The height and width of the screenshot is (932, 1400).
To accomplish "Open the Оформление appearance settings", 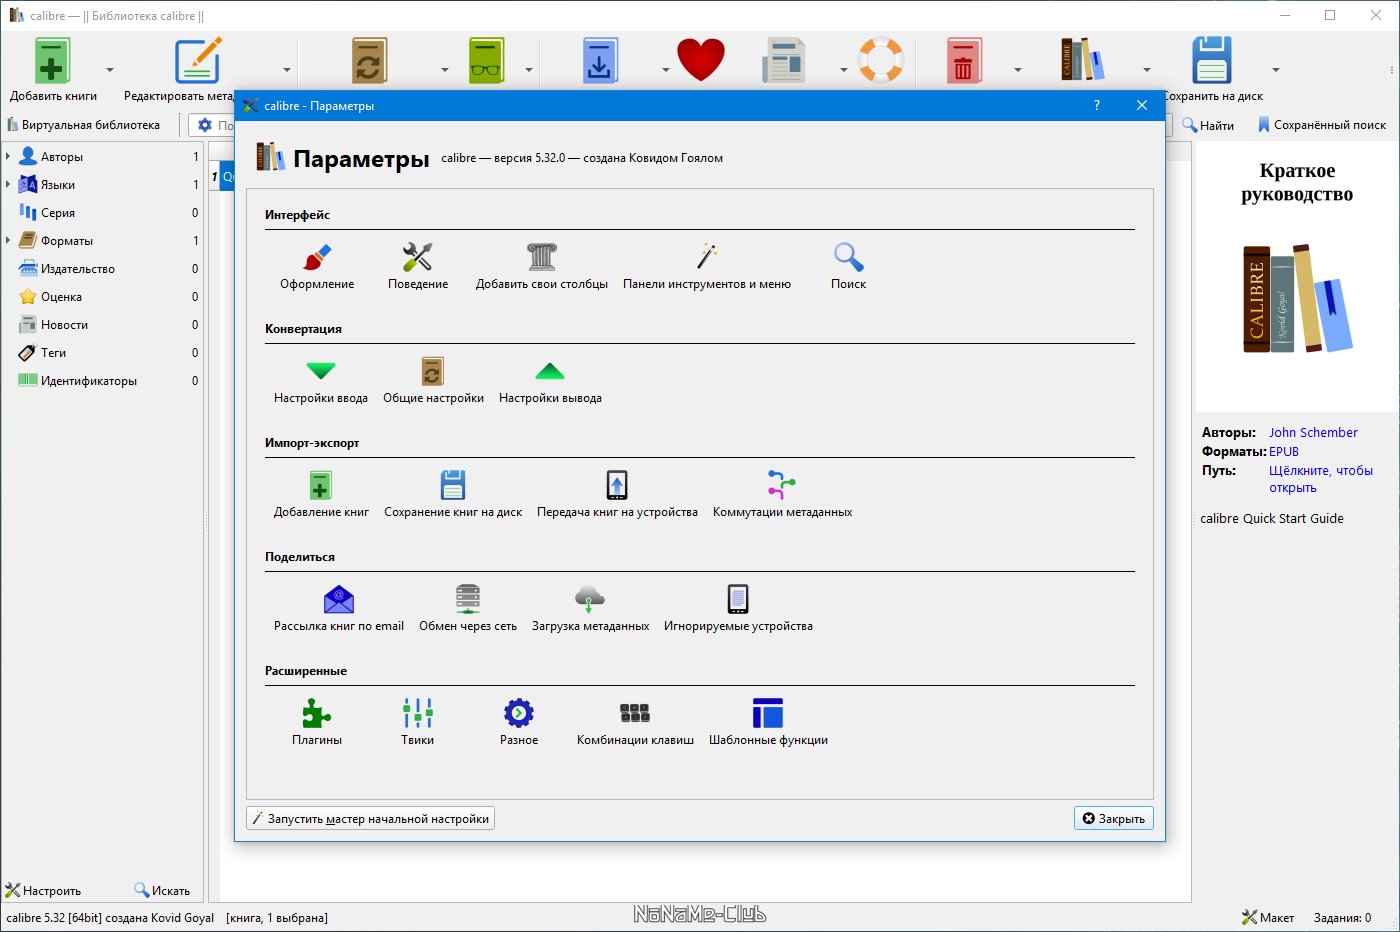I will point(317,267).
